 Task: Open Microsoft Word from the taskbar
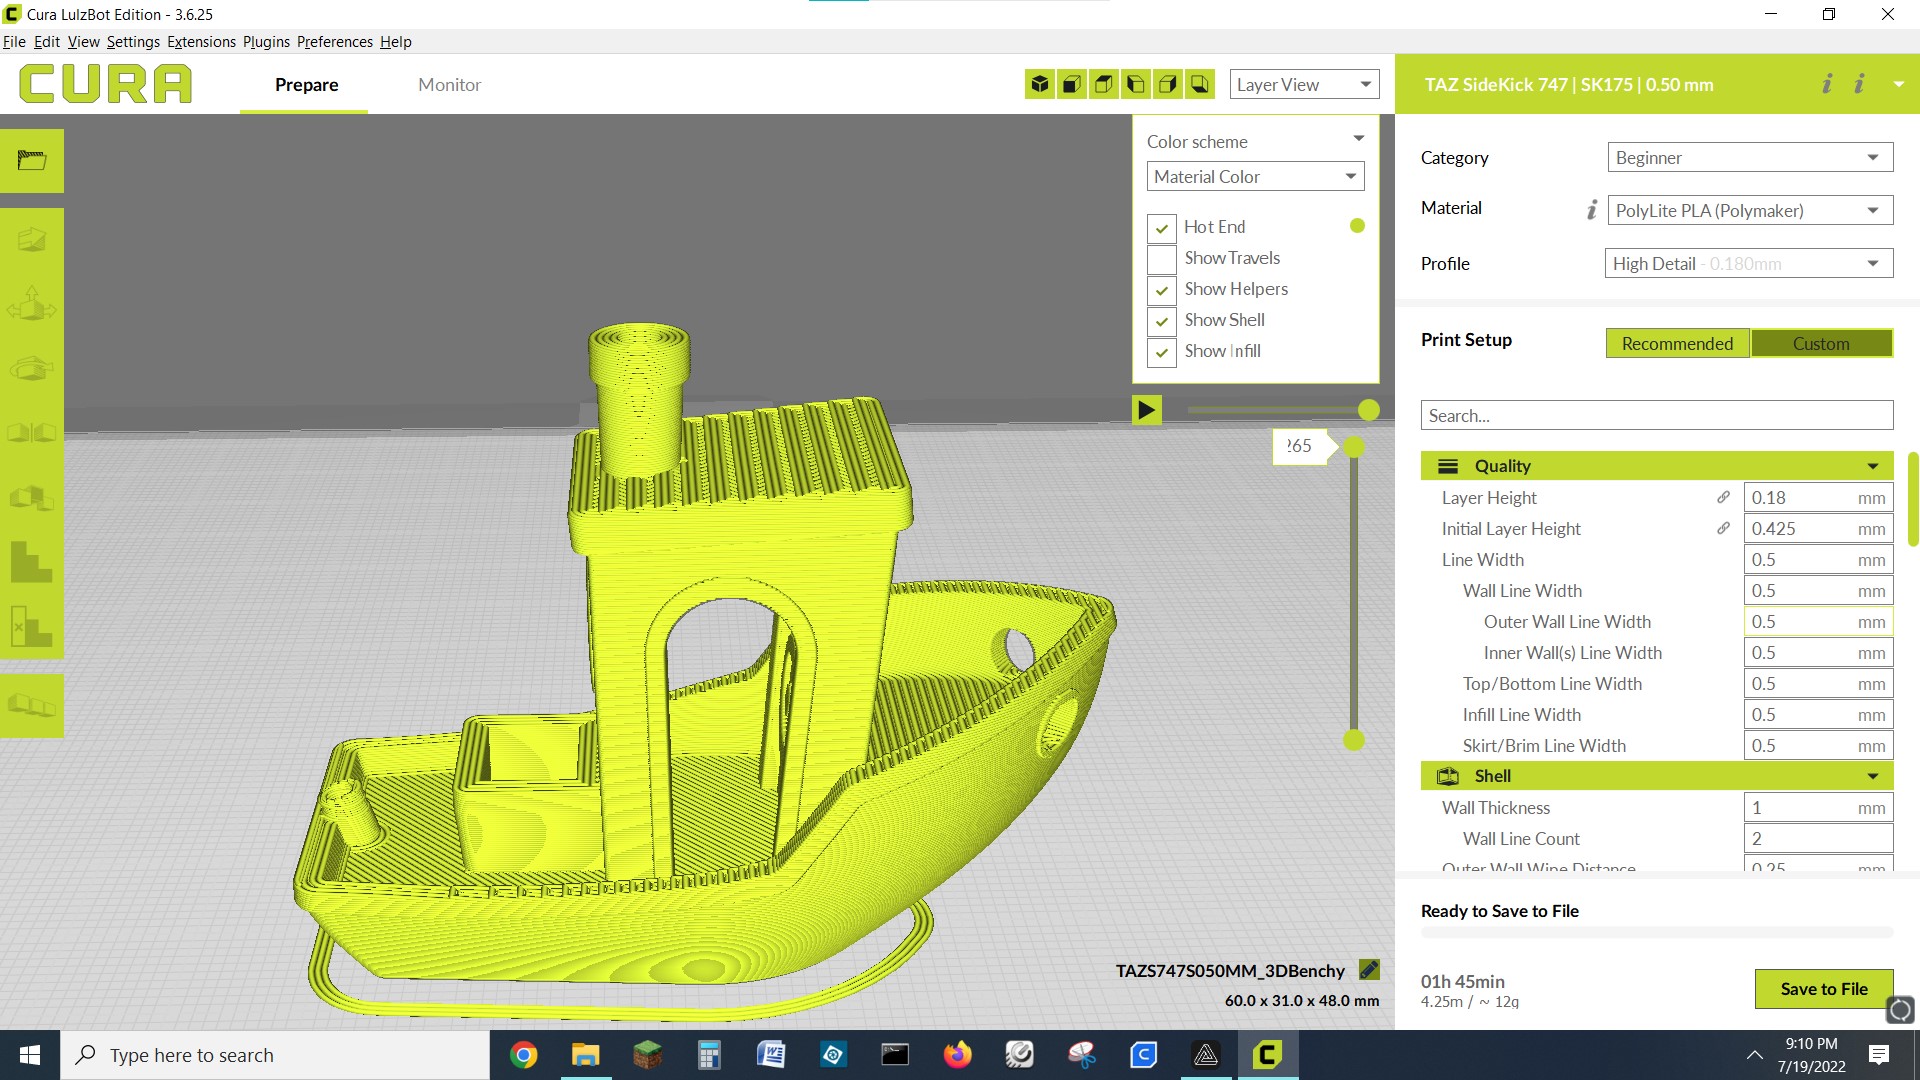(x=771, y=1055)
